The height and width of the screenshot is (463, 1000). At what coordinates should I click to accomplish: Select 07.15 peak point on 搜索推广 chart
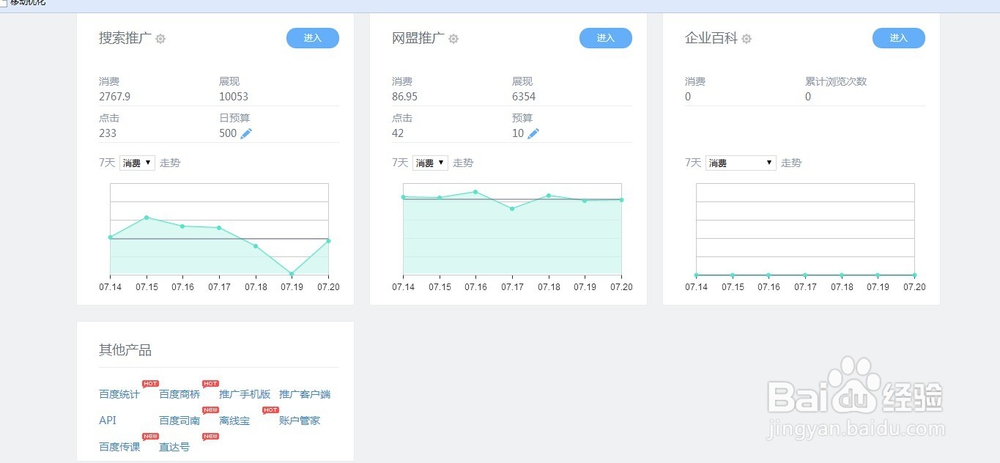click(147, 217)
